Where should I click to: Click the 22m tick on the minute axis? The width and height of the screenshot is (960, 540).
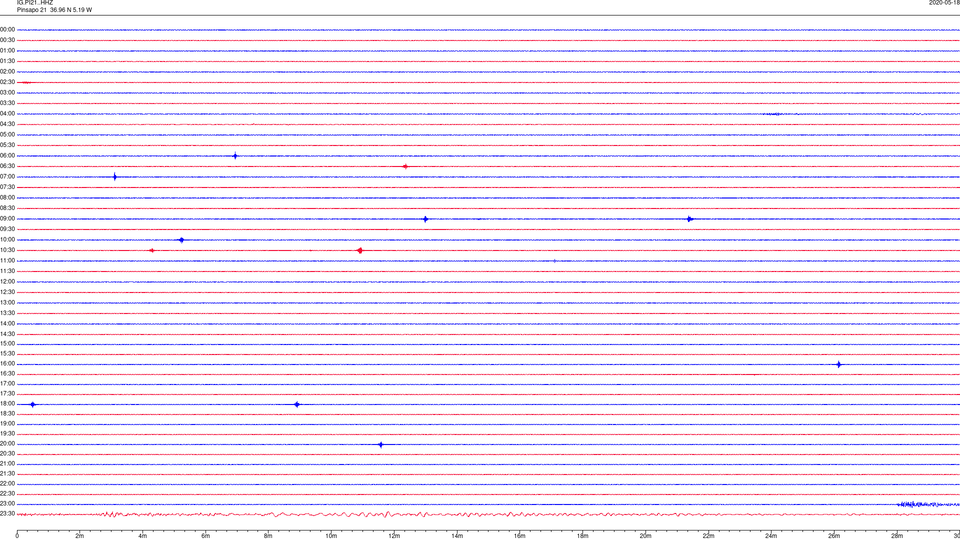click(x=708, y=536)
